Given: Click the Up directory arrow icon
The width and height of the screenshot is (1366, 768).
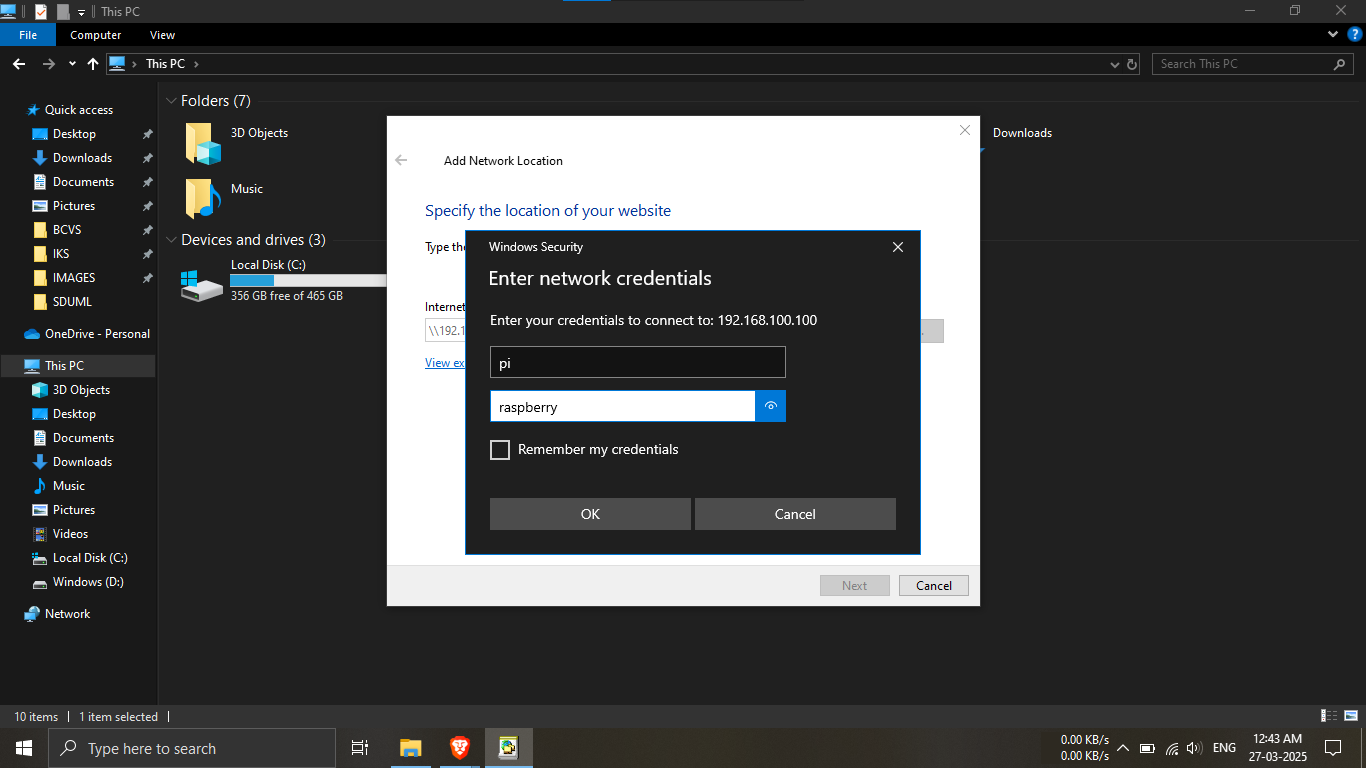Looking at the screenshot, I should (93, 64).
